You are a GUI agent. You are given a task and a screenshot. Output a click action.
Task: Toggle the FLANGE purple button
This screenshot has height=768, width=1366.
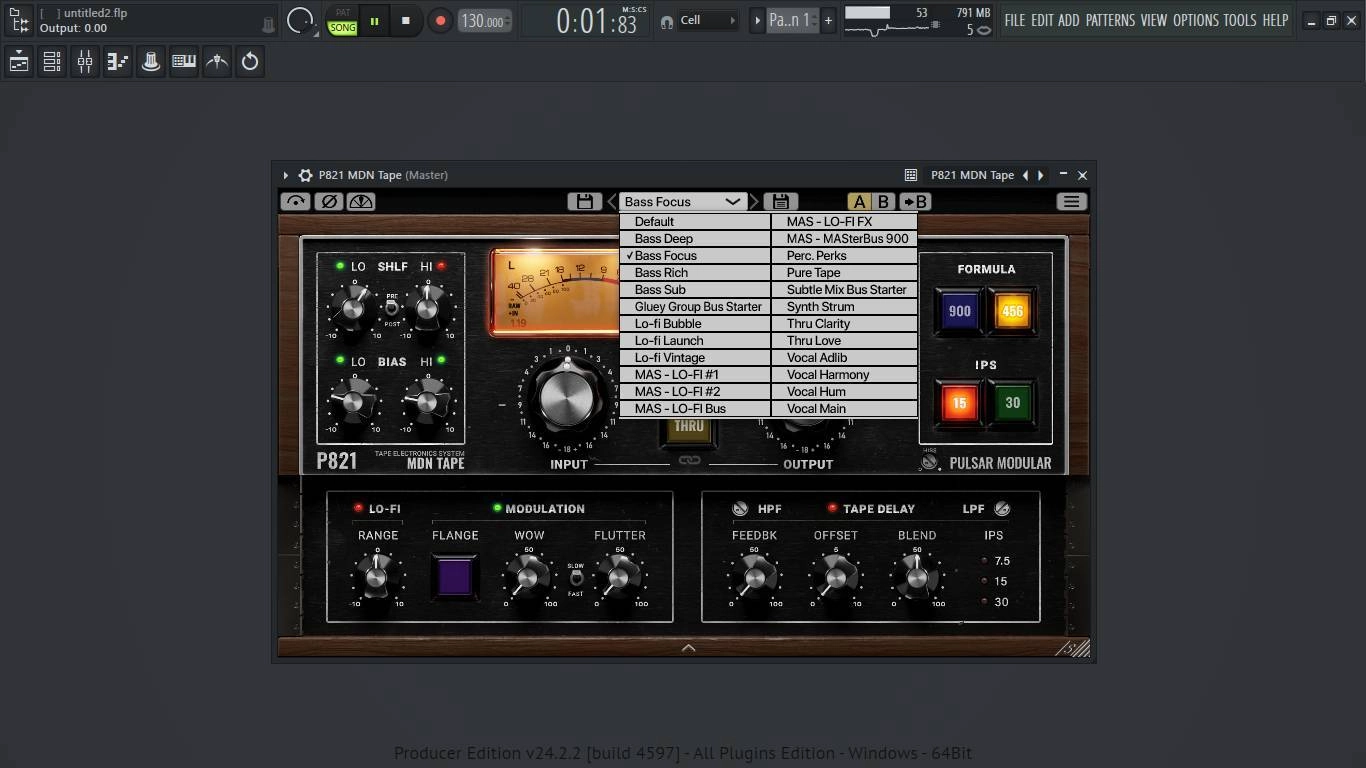click(455, 578)
